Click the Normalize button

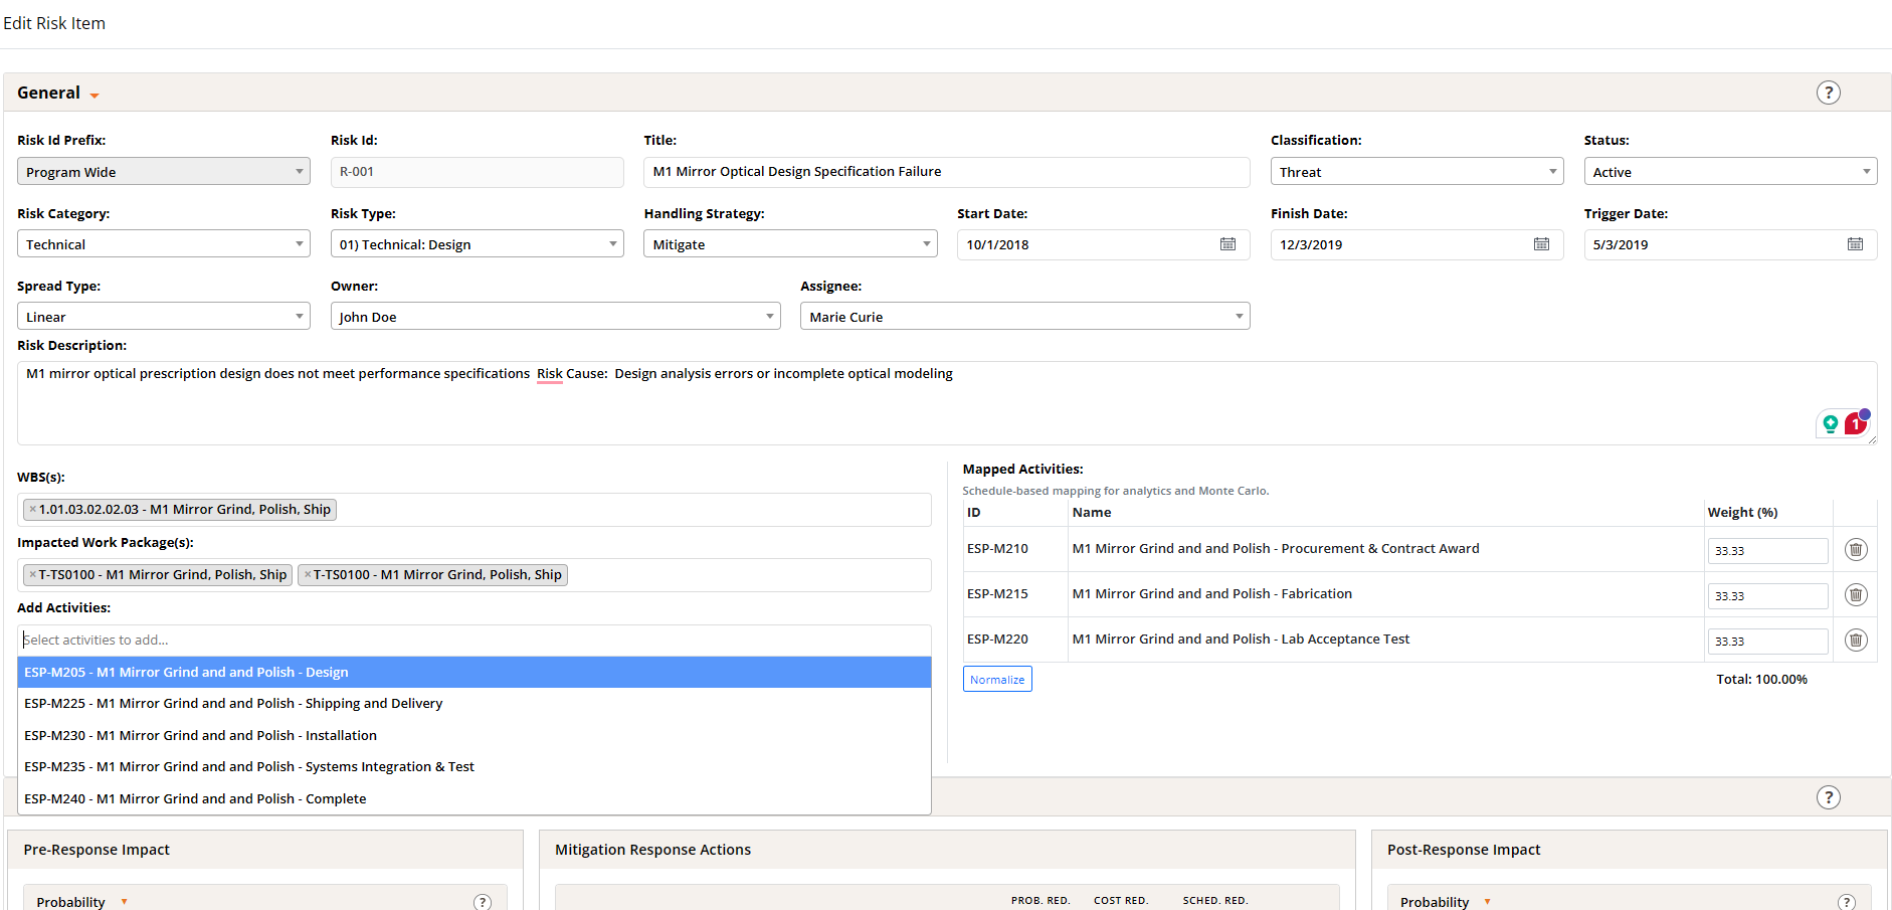(997, 679)
